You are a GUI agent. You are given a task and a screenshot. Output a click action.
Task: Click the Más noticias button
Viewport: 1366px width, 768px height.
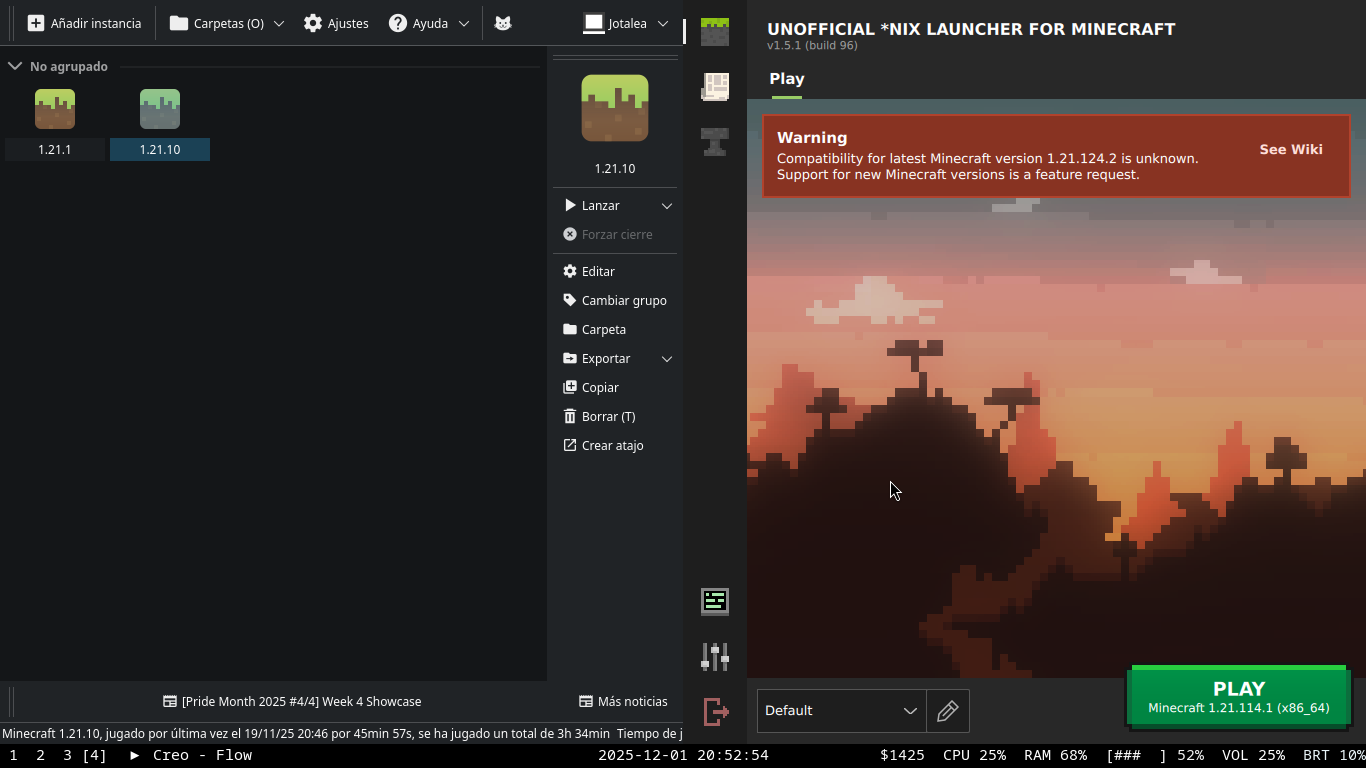[x=624, y=701]
